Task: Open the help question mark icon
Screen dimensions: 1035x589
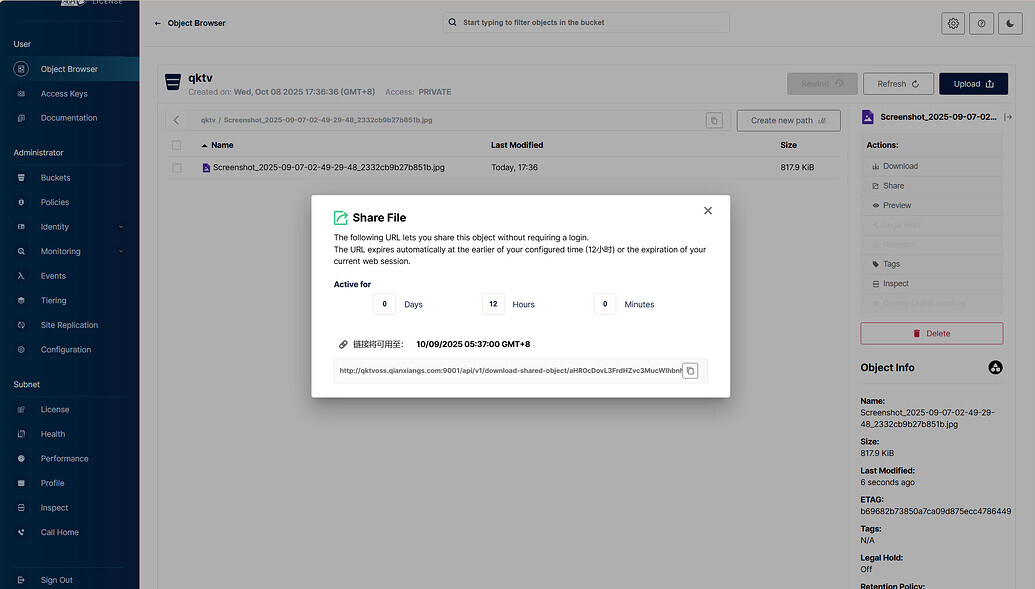Action: point(981,23)
